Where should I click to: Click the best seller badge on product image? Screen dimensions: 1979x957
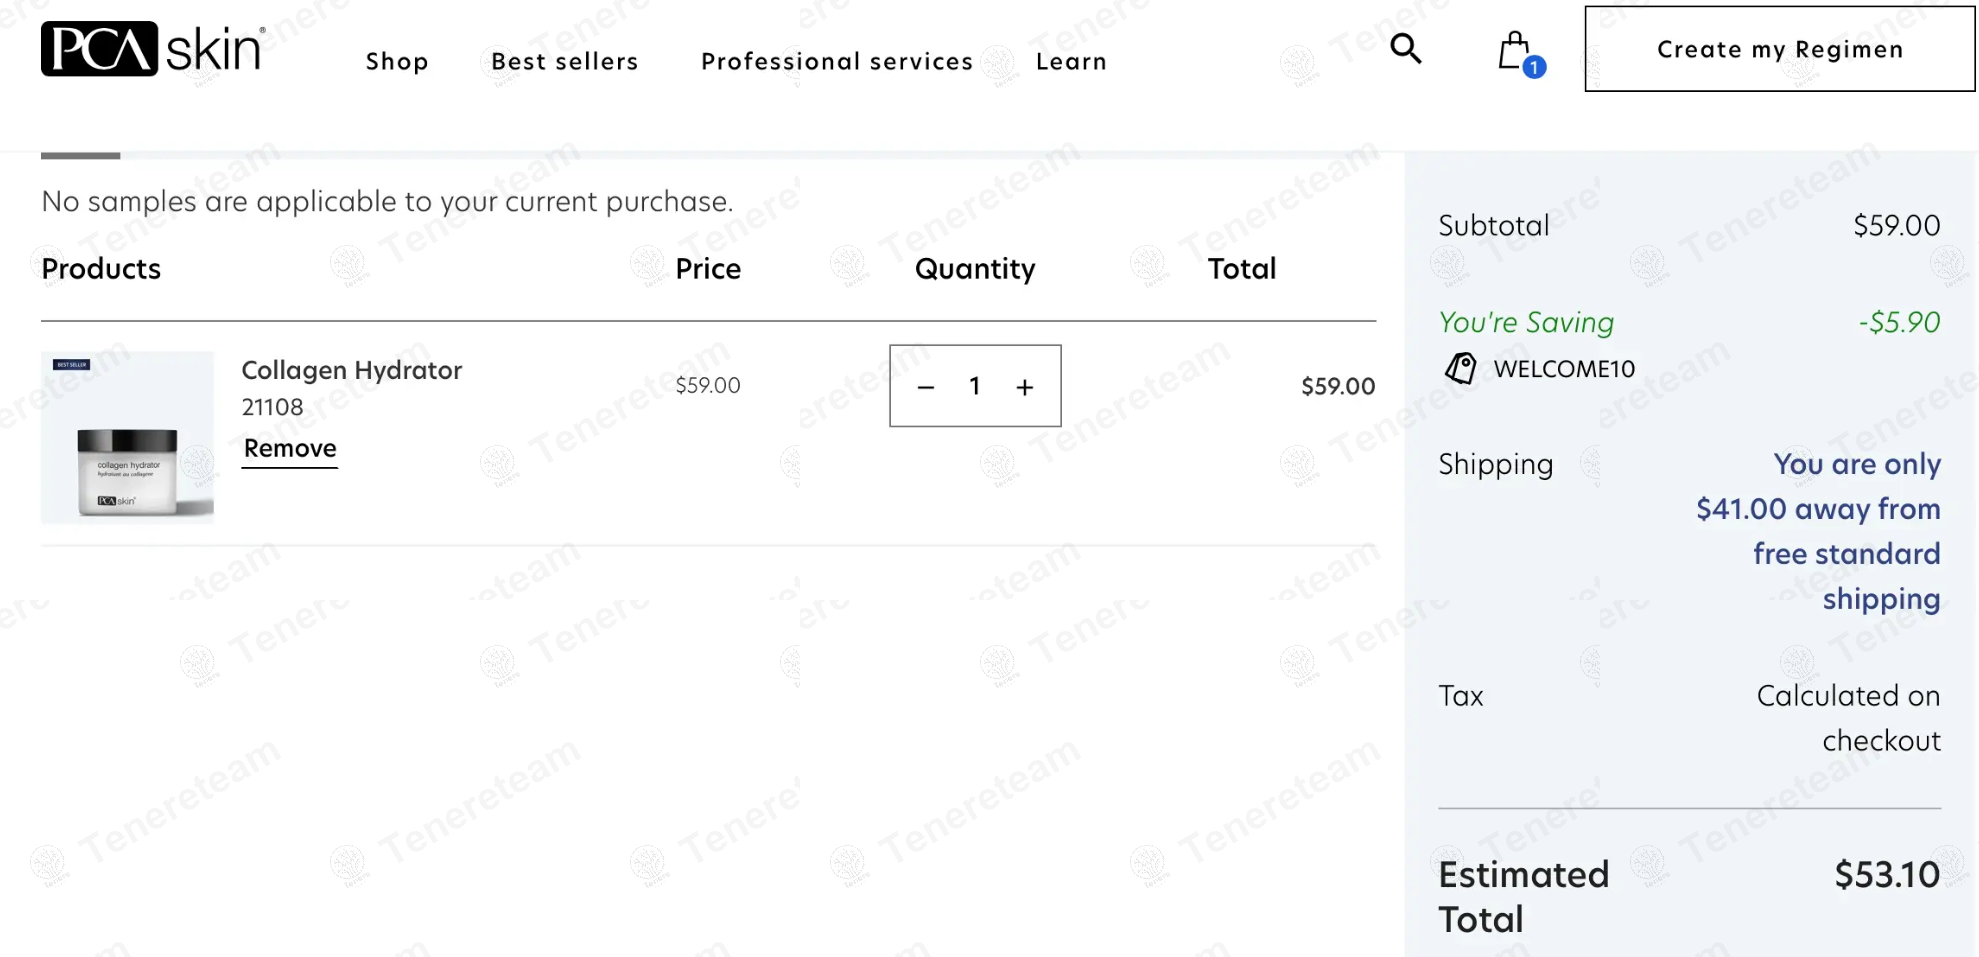point(71,364)
